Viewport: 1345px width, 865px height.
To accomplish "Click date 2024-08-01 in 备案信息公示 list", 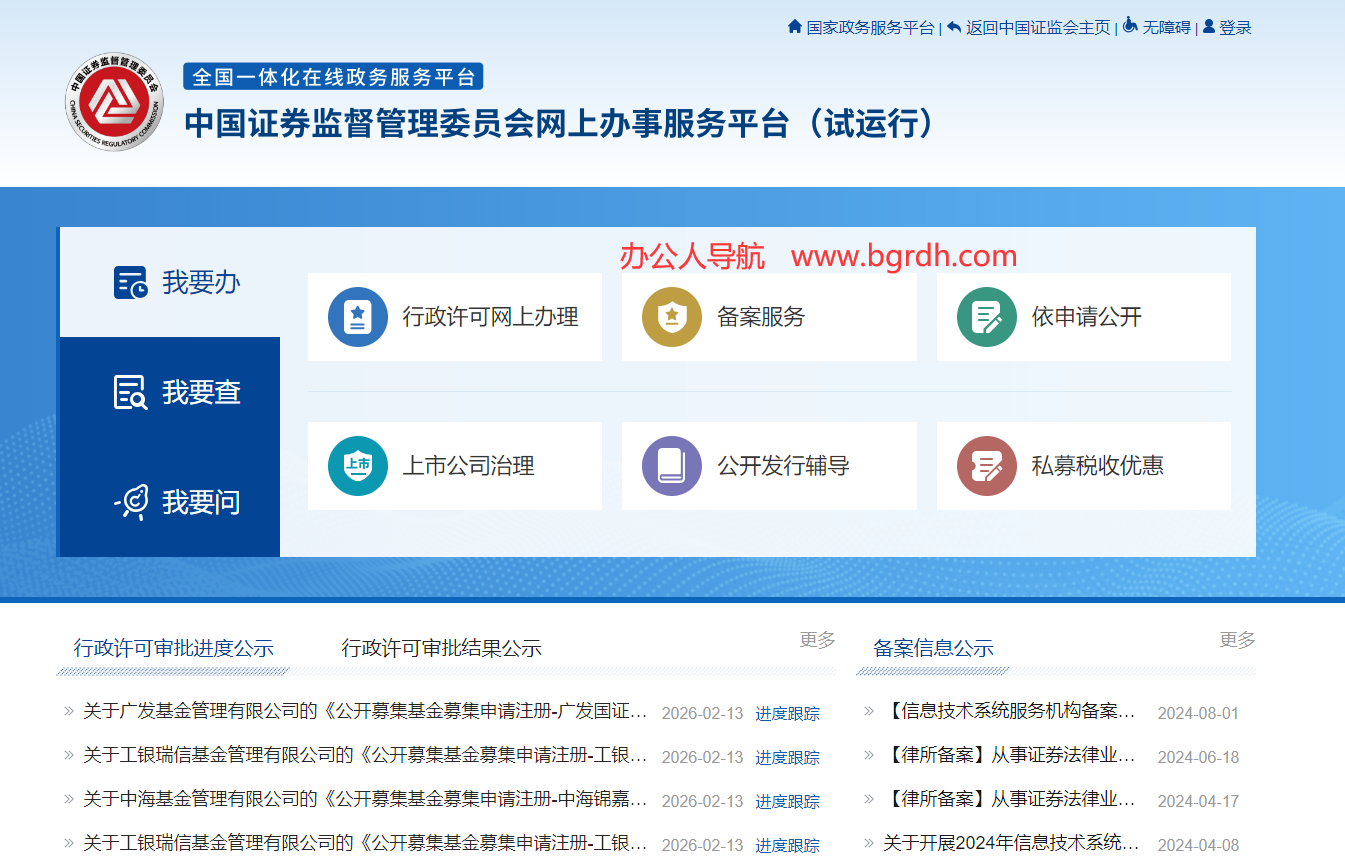I will coord(1198,713).
